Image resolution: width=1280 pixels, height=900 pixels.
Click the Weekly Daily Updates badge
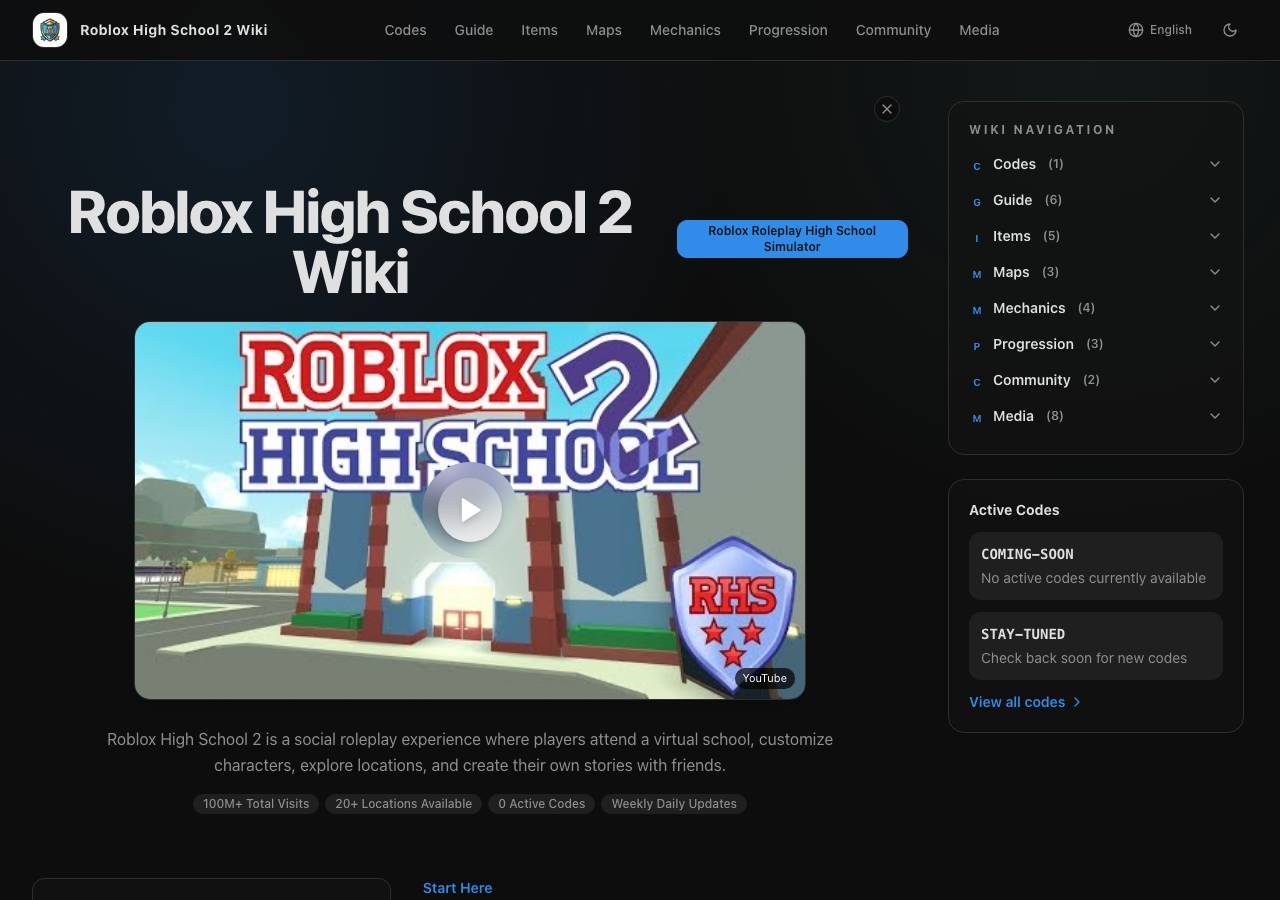[674, 804]
